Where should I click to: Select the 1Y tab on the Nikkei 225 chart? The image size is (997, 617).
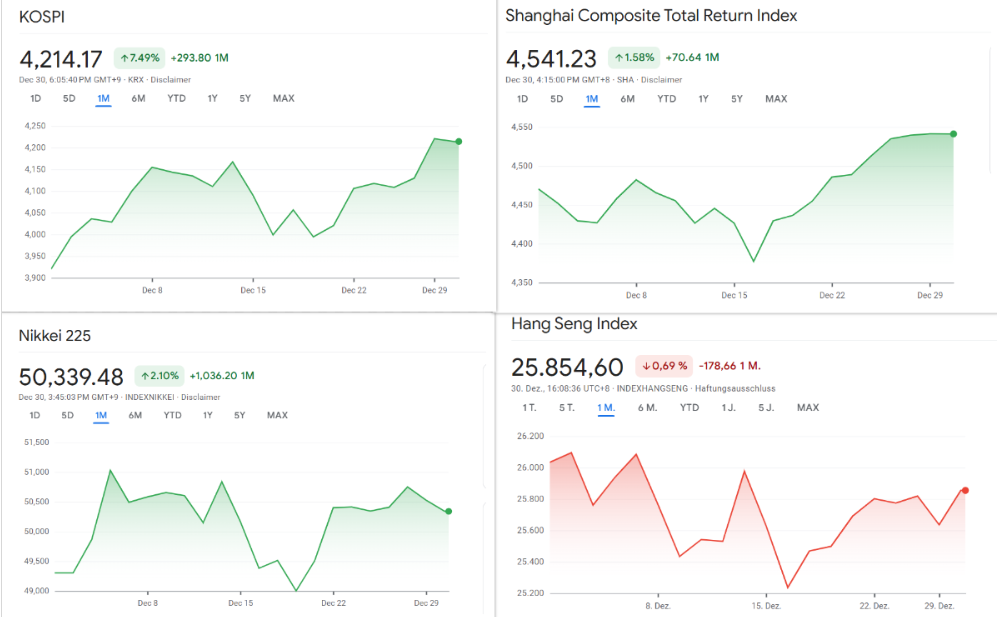[x=208, y=415]
